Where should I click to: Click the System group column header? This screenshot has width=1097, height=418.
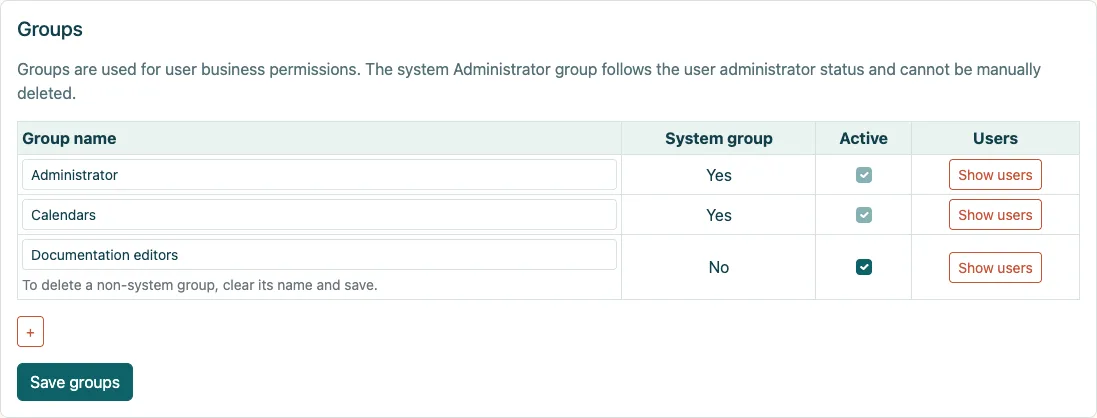(719, 139)
